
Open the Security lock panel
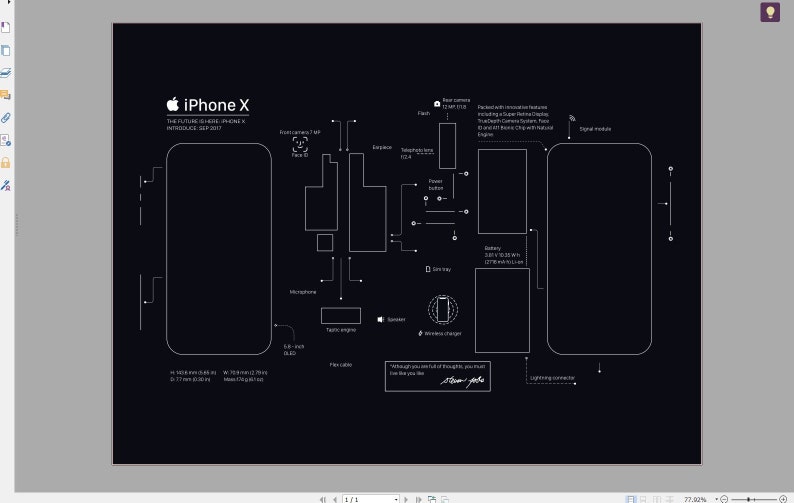click(6, 163)
